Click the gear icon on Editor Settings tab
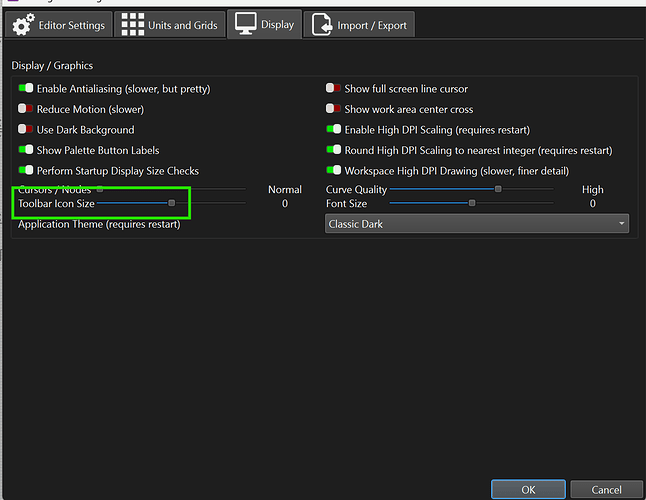 tap(23, 25)
